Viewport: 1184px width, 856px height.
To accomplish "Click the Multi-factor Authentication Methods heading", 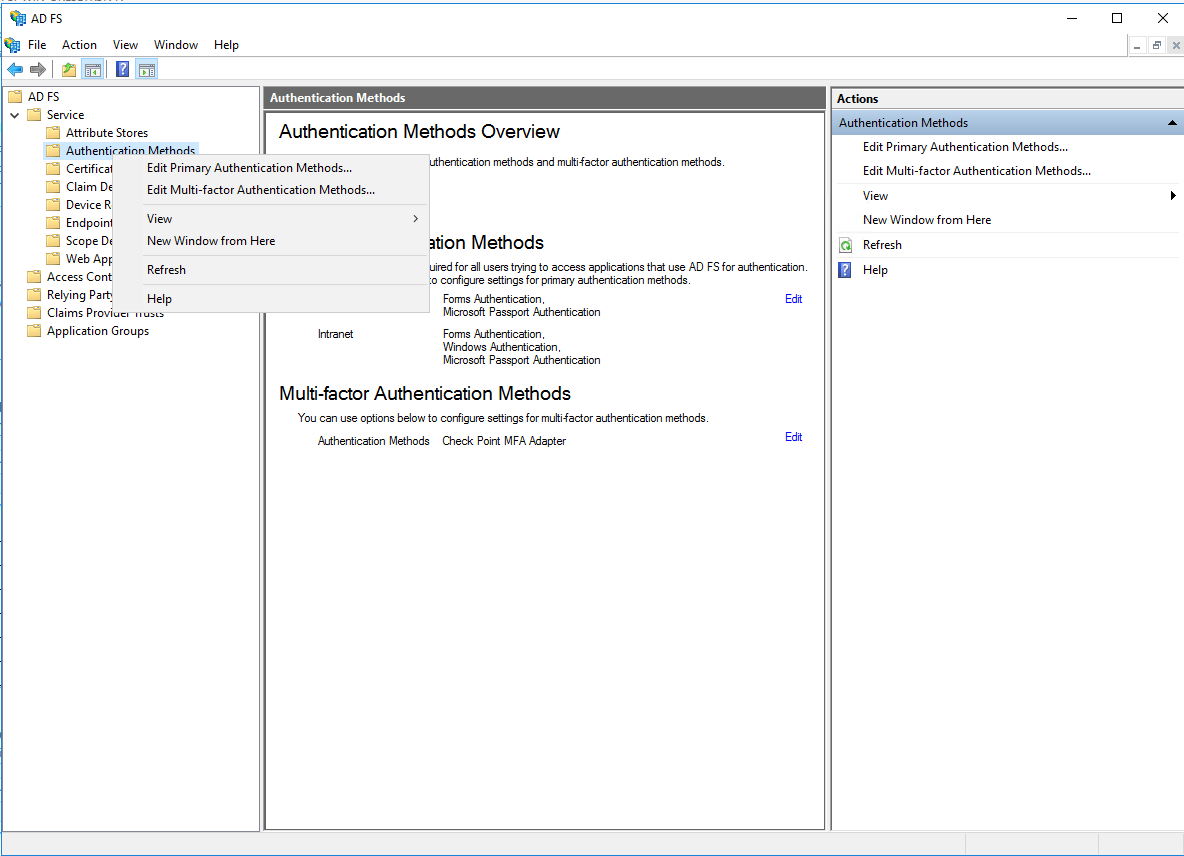I will tap(424, 393).
